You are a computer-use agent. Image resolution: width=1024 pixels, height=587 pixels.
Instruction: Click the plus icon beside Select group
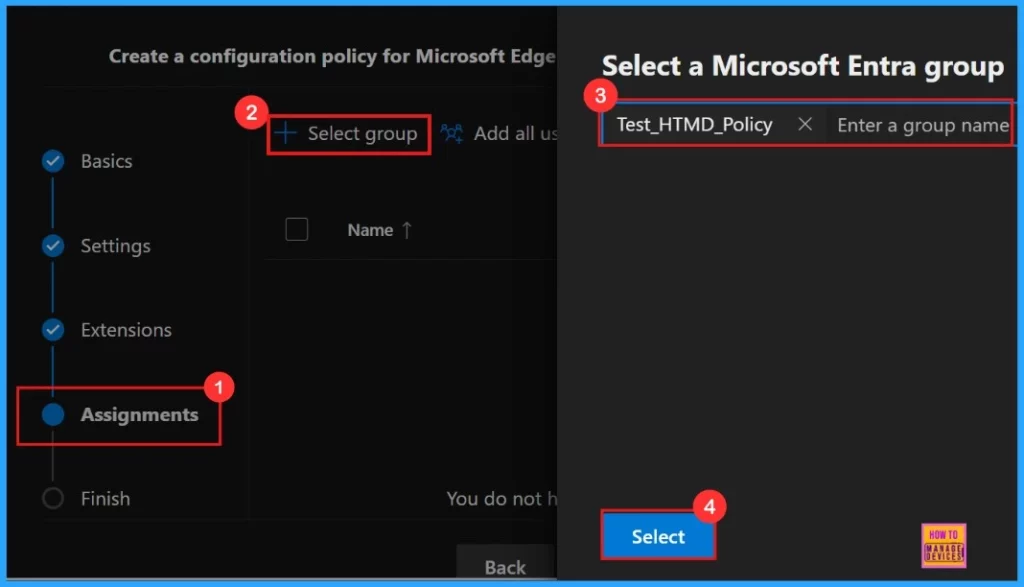click(285, 133)
